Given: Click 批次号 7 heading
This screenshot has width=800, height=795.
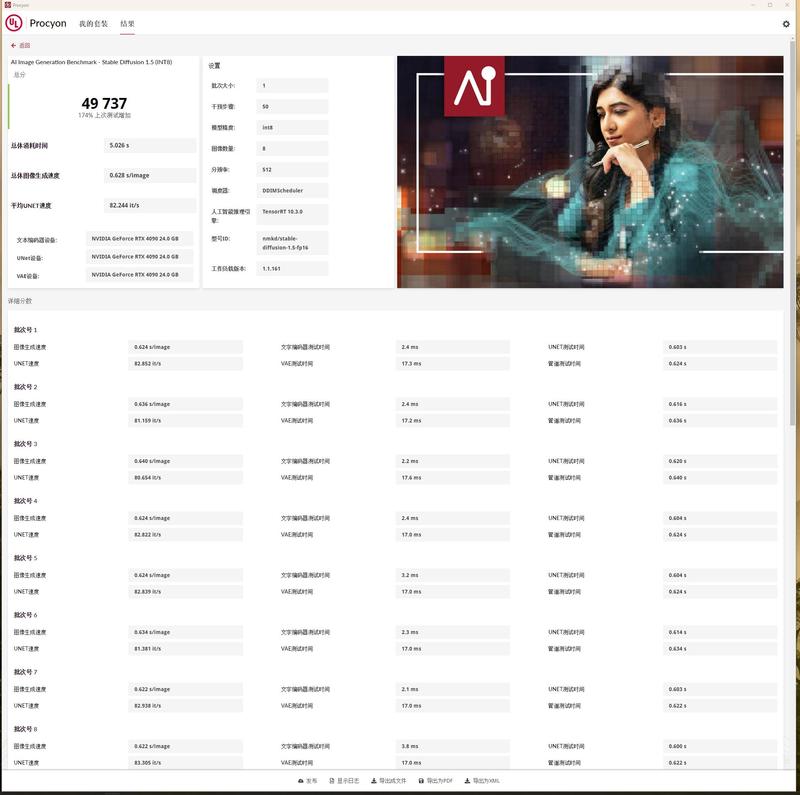Looking at the screenshot, I should click(x=26, y=672).
